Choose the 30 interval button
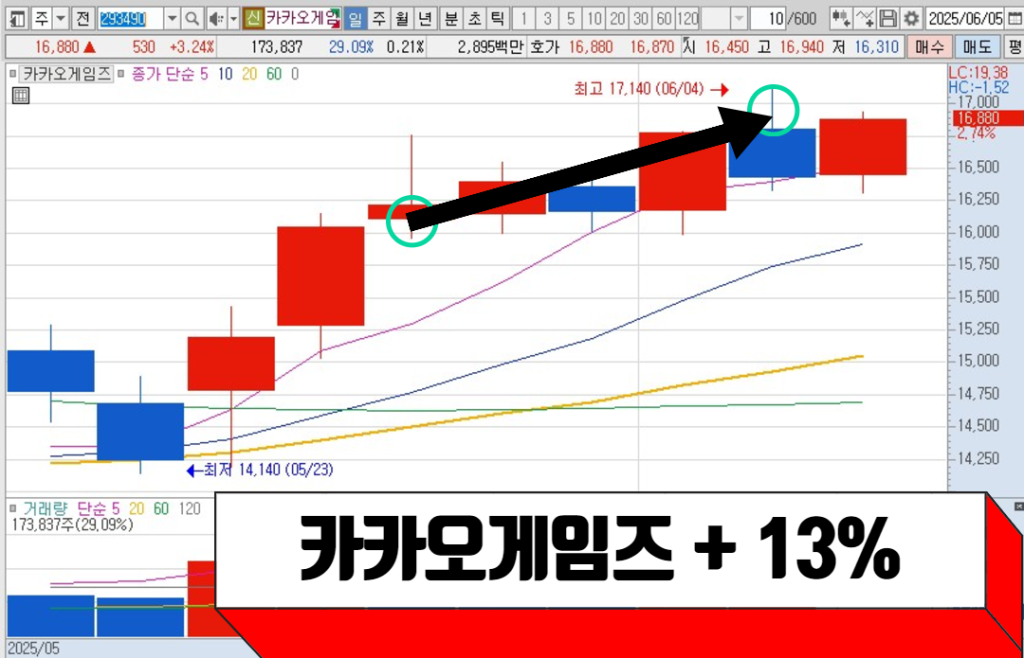The image size is (1024, 658). tap(641, 19)
